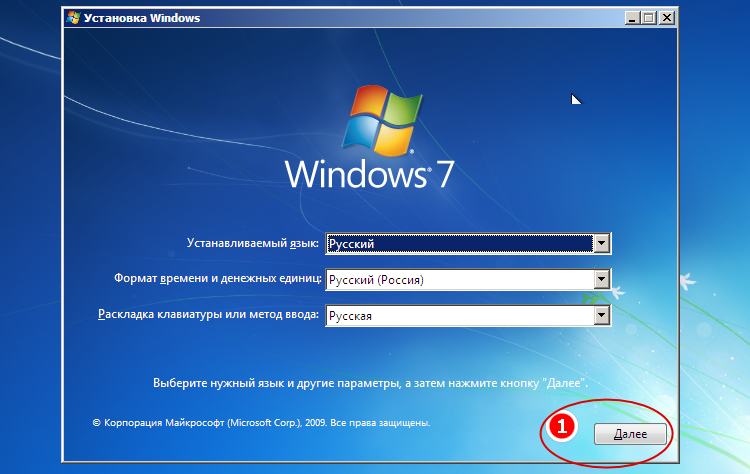
Task: Click the Раскладка клавиатуры или метод ввода label
Action: click(x=209, y=314)
